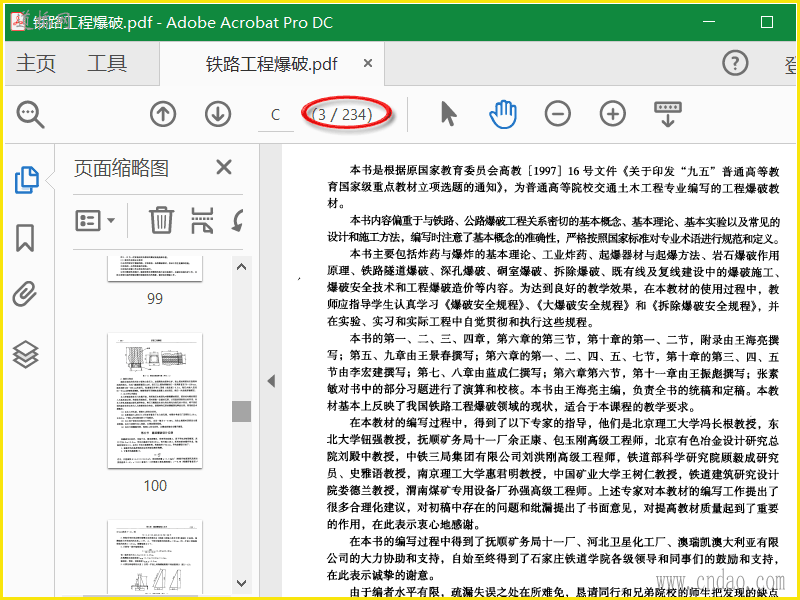Select the page 99 thumbnail

[x=155, y=269]
